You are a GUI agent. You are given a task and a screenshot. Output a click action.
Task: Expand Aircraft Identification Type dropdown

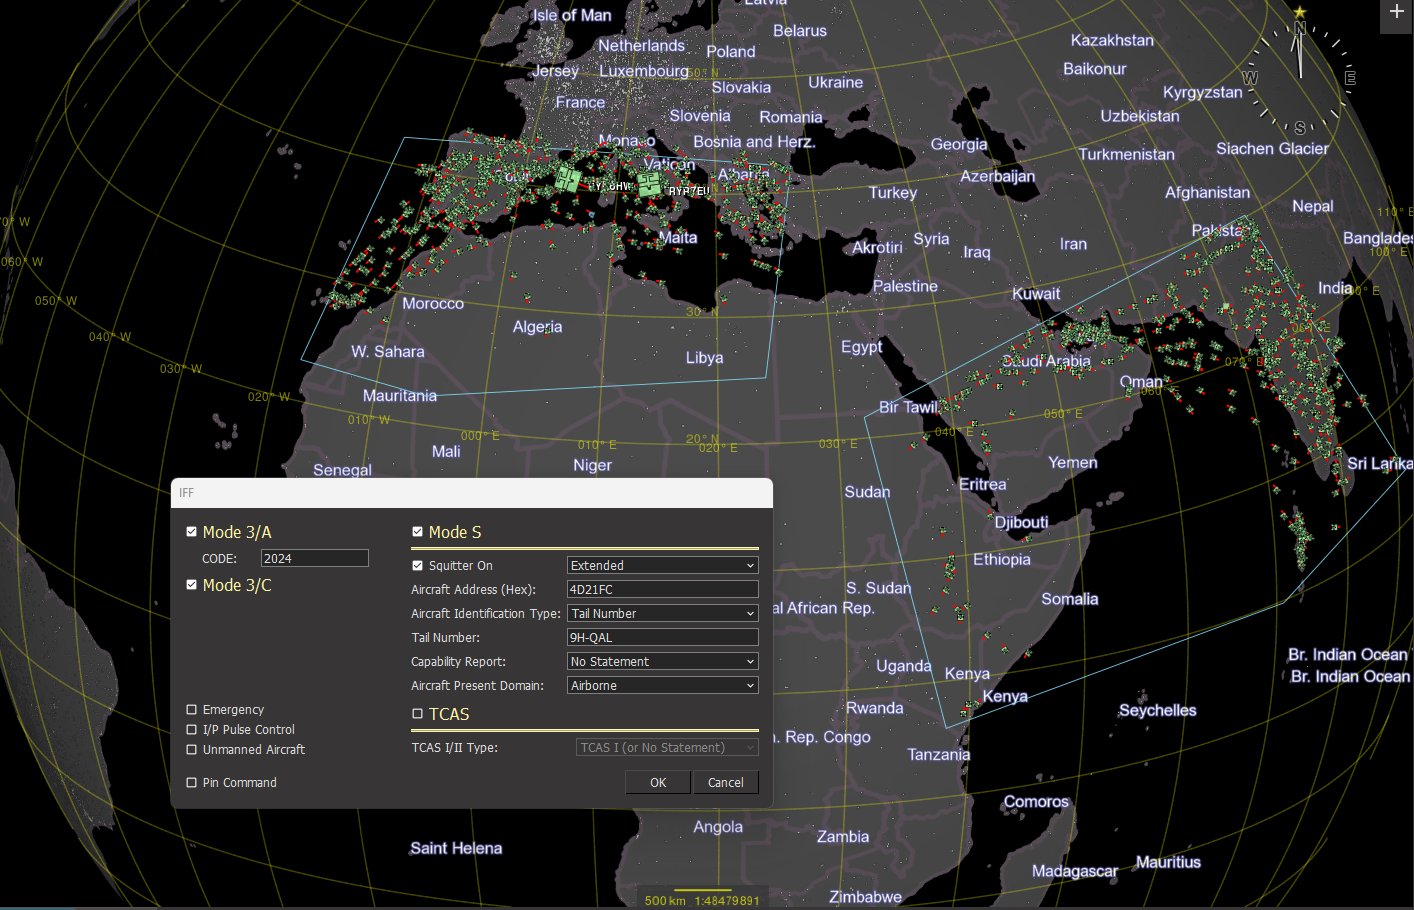pos(662,614)
